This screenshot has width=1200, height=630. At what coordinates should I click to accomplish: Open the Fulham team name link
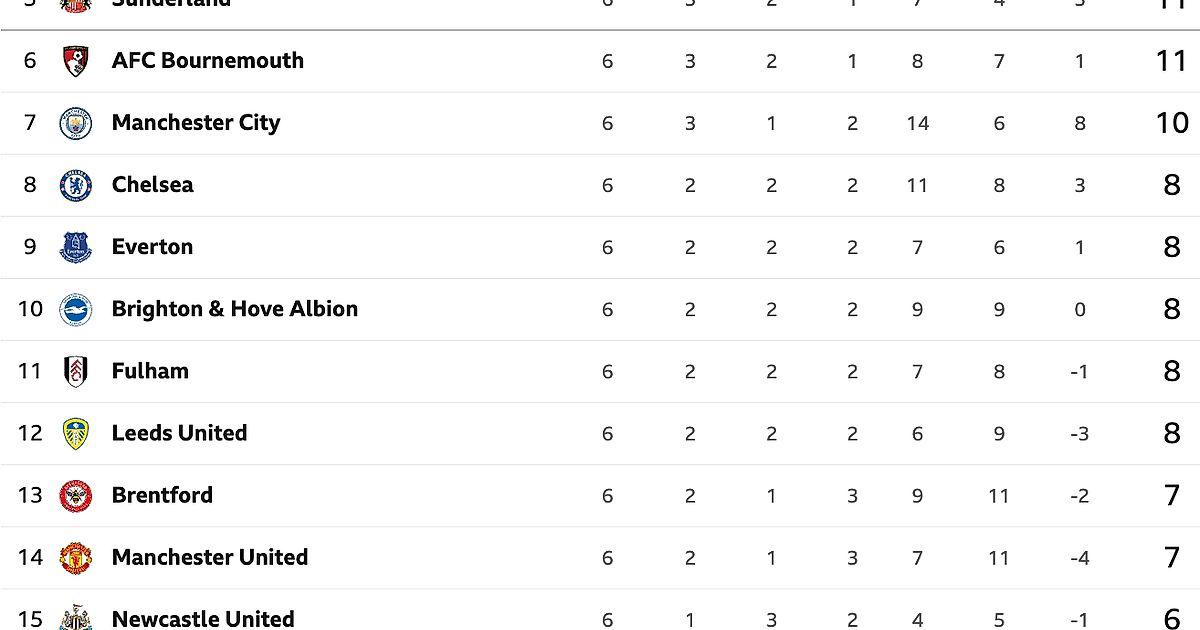150,371
